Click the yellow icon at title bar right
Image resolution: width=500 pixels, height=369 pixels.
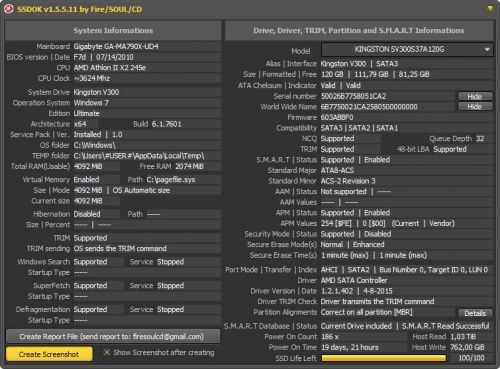pyautogui.click(x=490, y=9)
